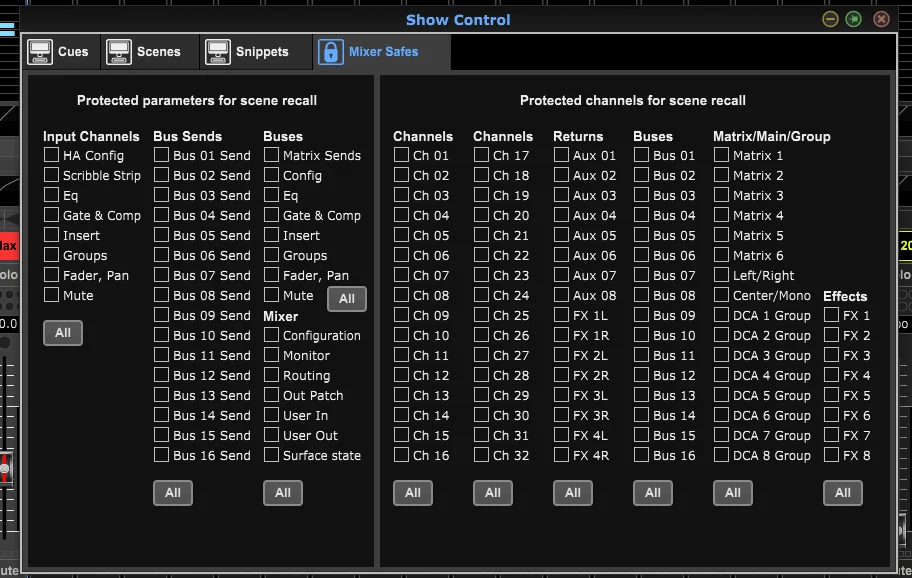The height and width of the screenshot is (578, 912).
Task: Click the padlock icon on Mixer Safes
Action: (330, 52)
